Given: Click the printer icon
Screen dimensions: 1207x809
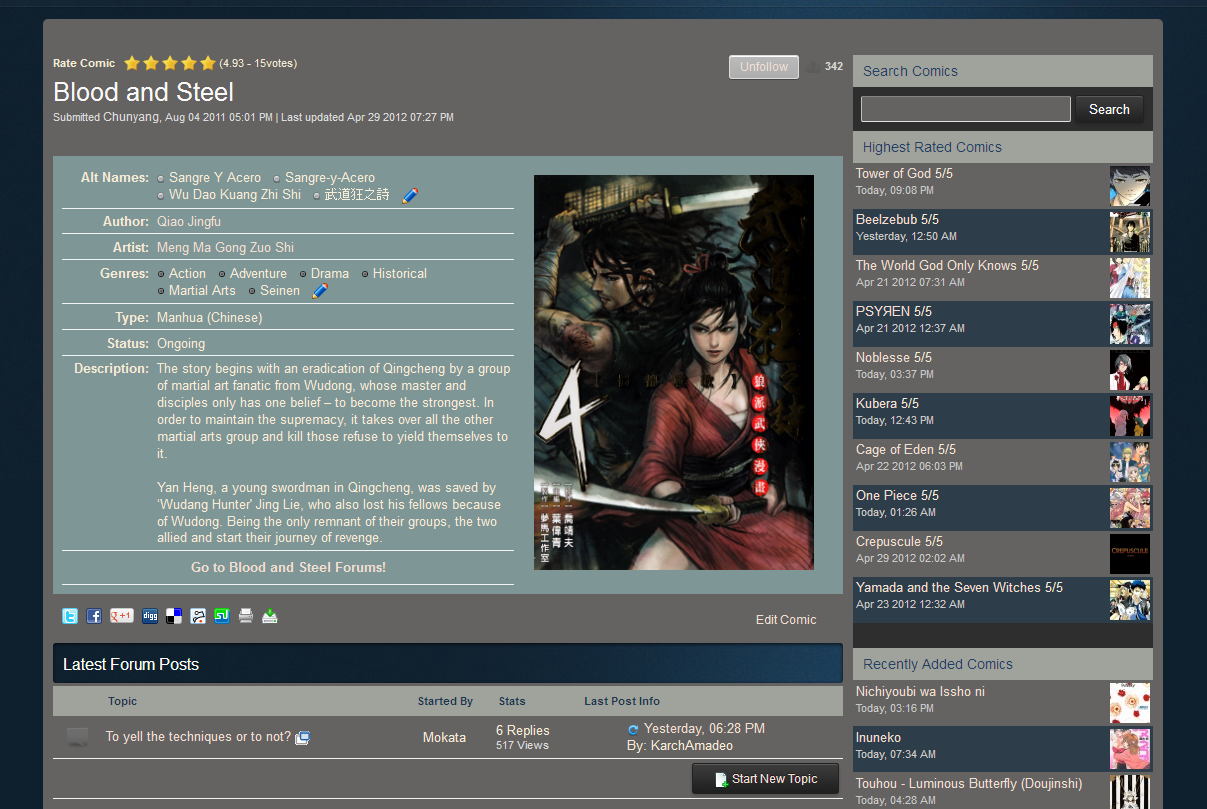Looking at the screenshot, I should [246, 616].
